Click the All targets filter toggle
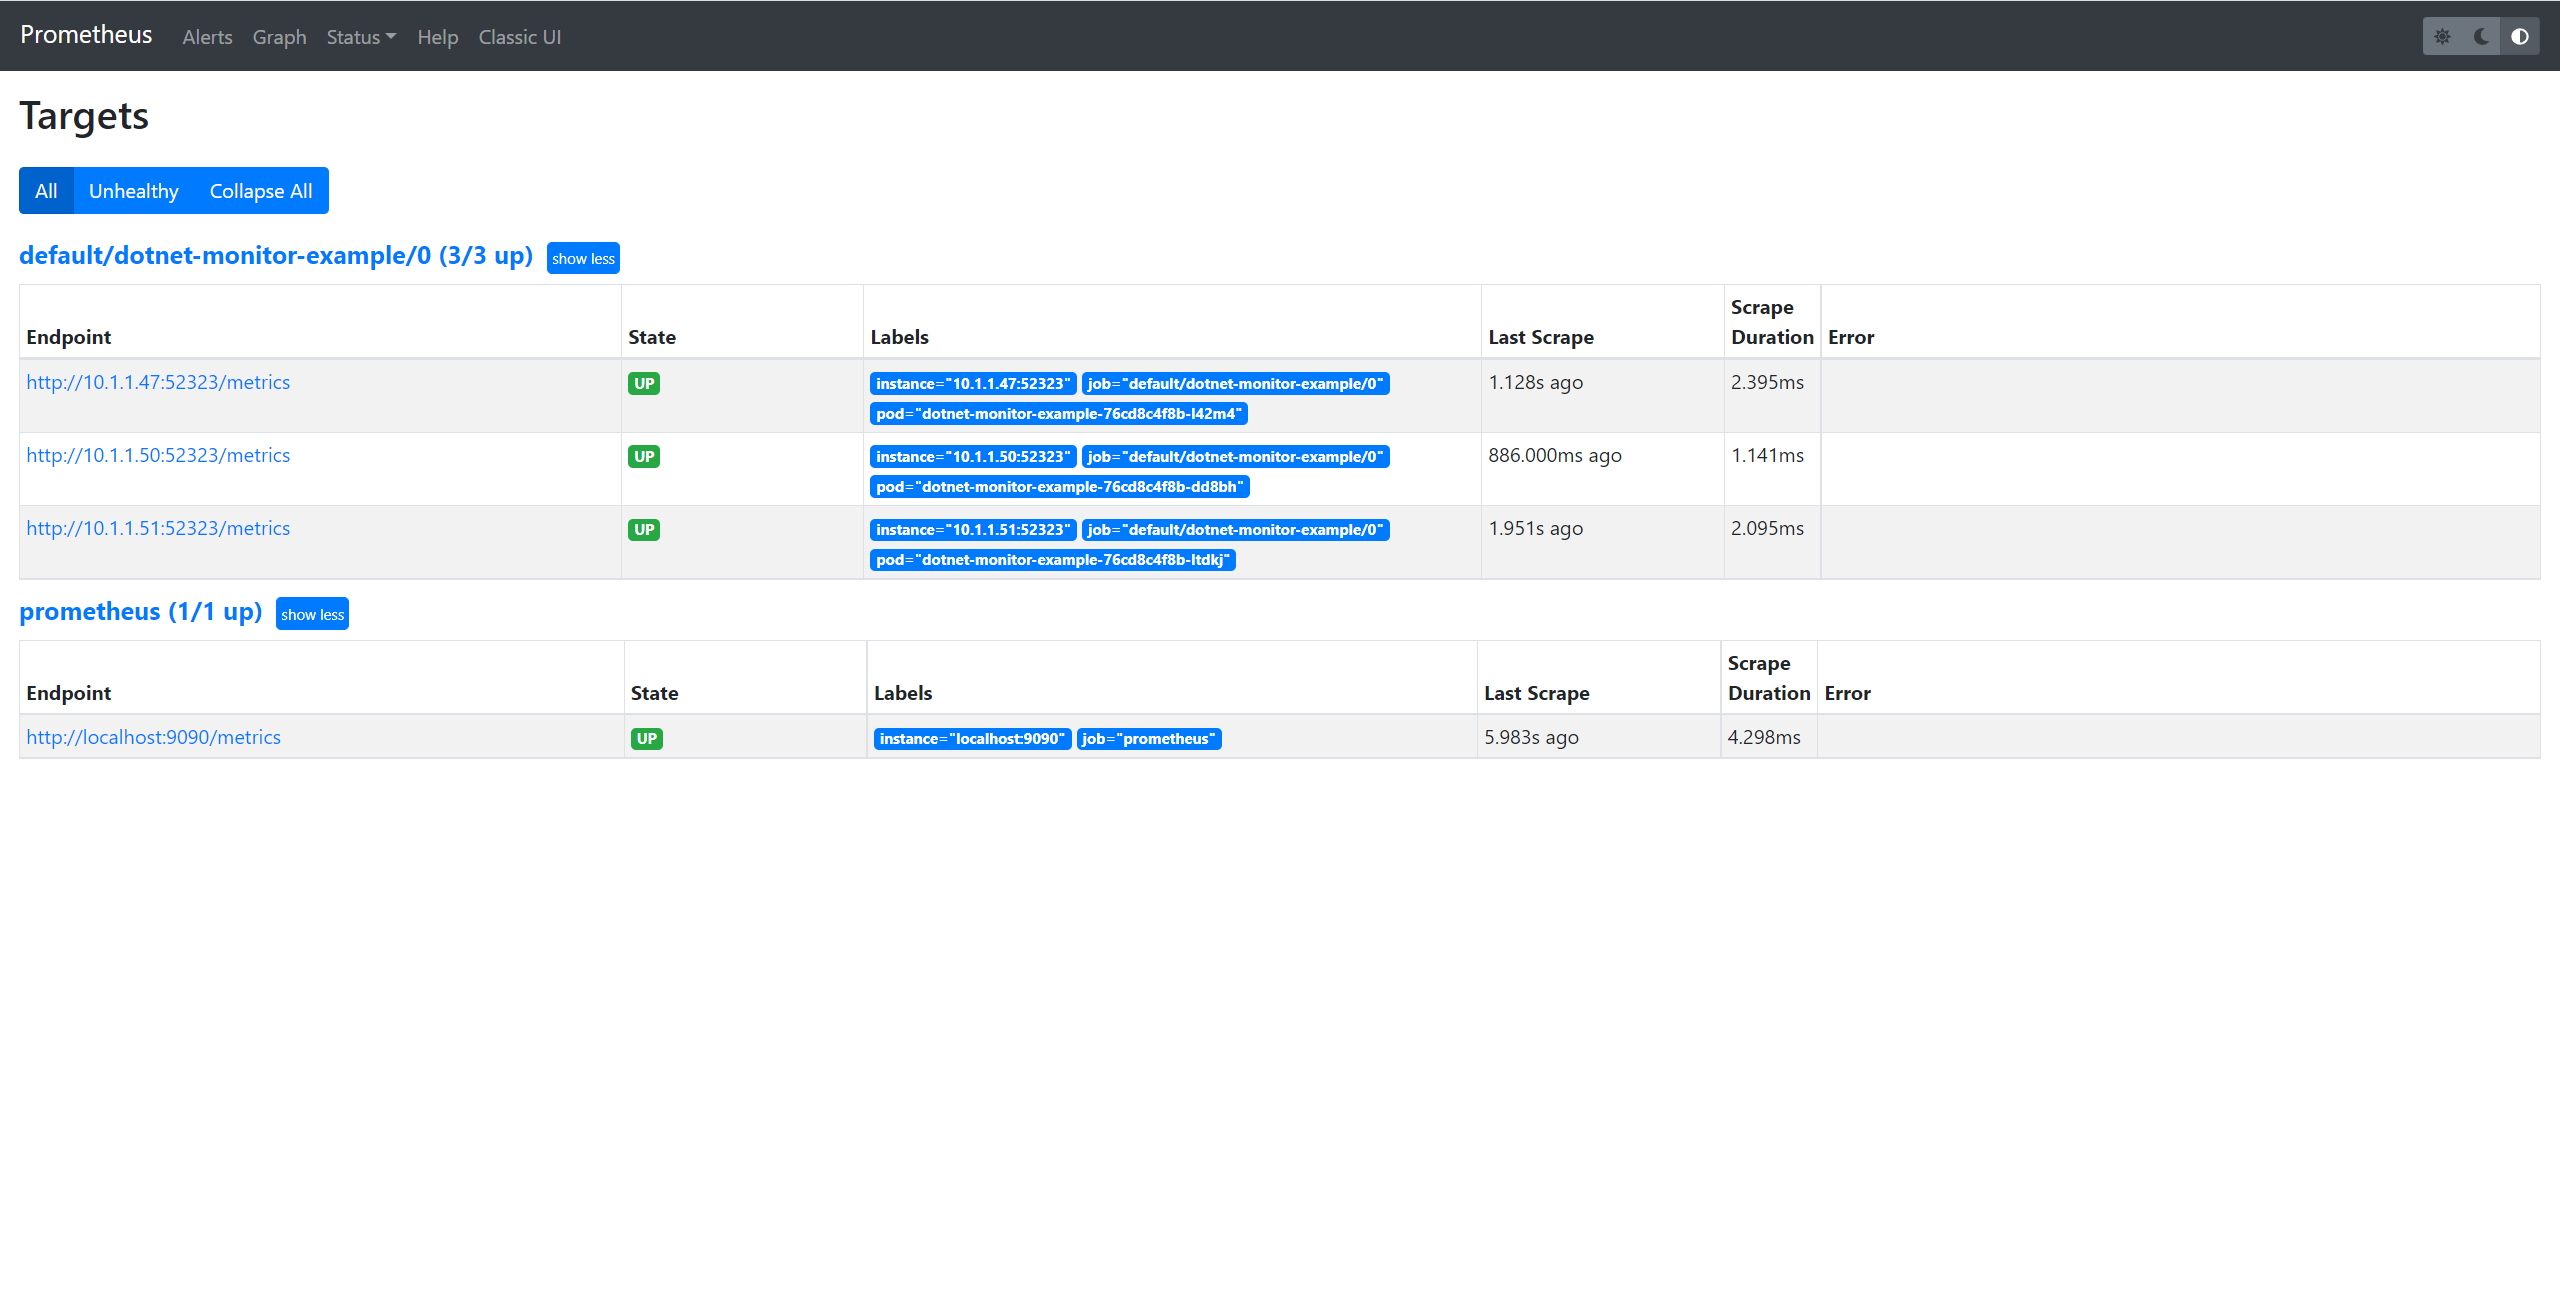The image size is (2560, 1302). (45, 191)
